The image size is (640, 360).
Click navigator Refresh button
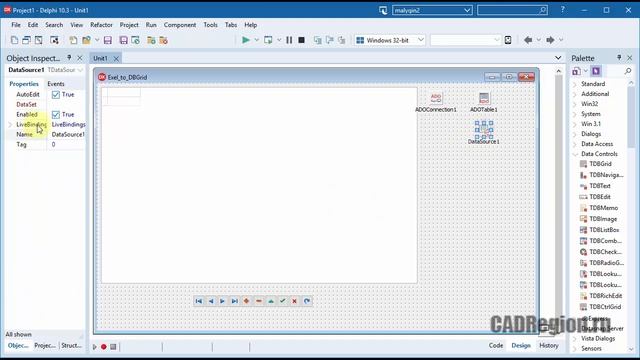[307, 301]
